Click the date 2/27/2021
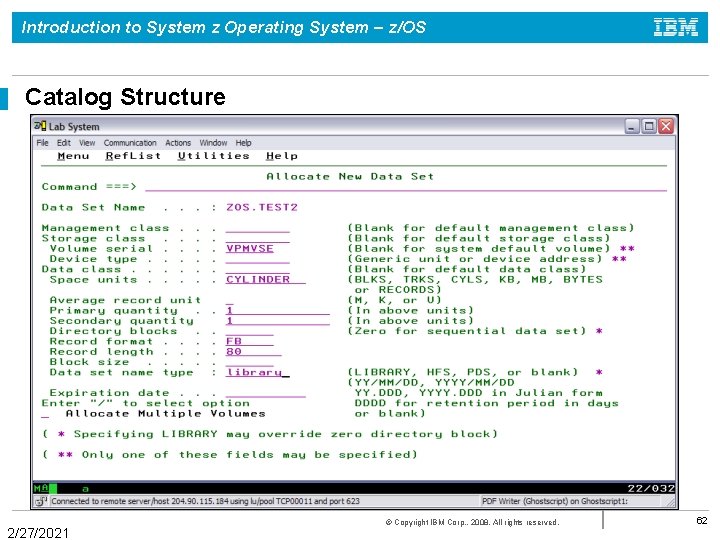The height and width of the screenshot is (540, 720). tap(38, 533)
